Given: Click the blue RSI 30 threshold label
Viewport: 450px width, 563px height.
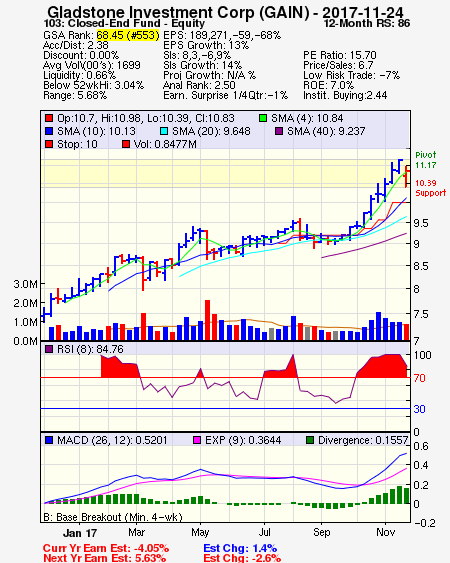Looking at the screenshot, I should 419,409.
